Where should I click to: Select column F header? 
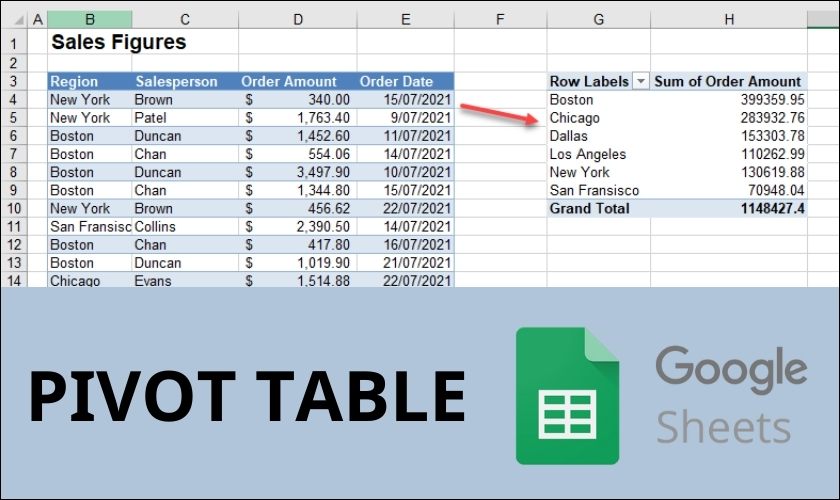(x=500, y=19)
